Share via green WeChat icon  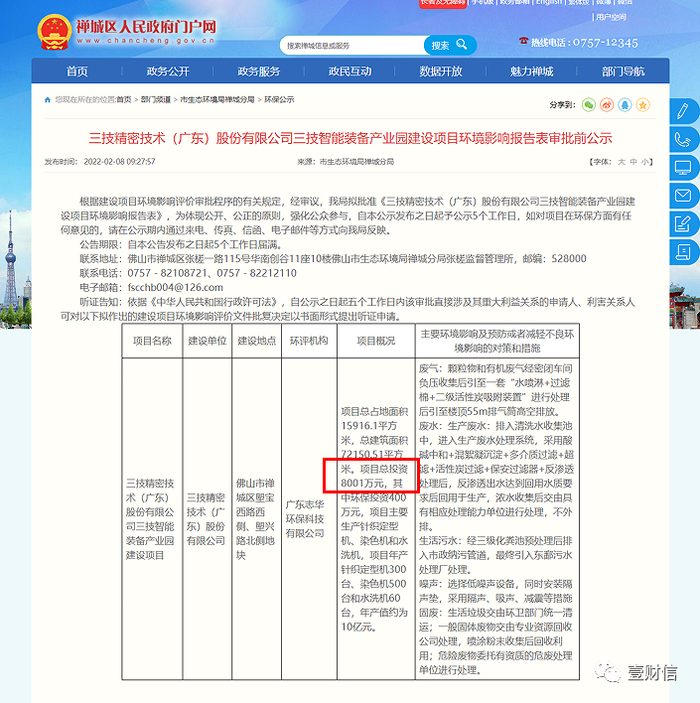[589, 105]
